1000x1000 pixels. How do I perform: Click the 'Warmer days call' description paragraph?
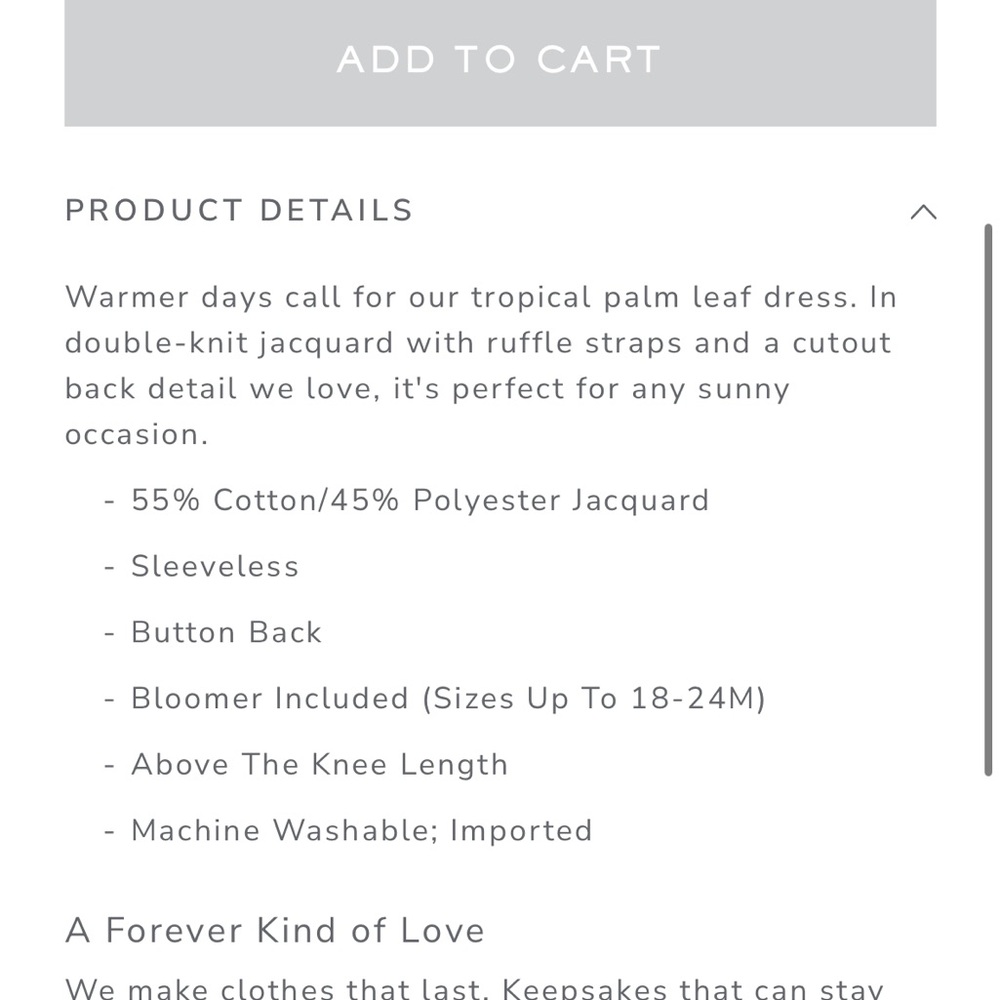[482, 365]
